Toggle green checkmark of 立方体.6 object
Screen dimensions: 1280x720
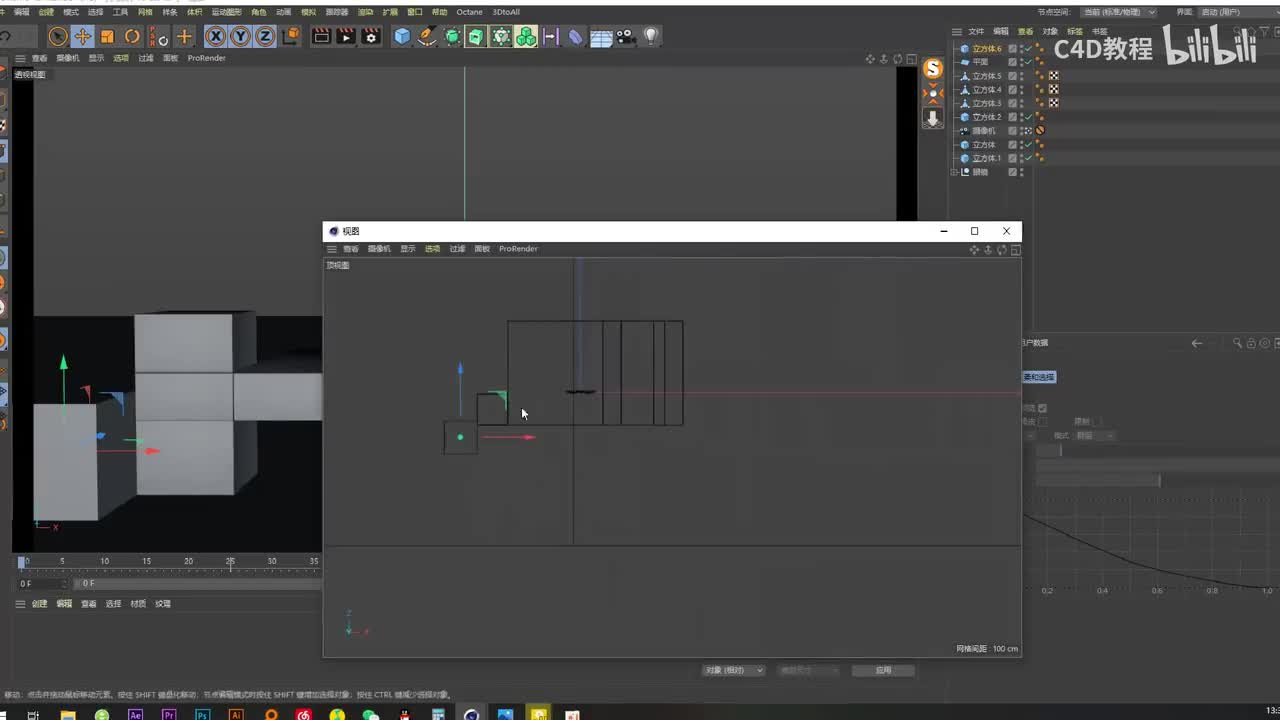pyautogui.click(x=1028, y=48)
